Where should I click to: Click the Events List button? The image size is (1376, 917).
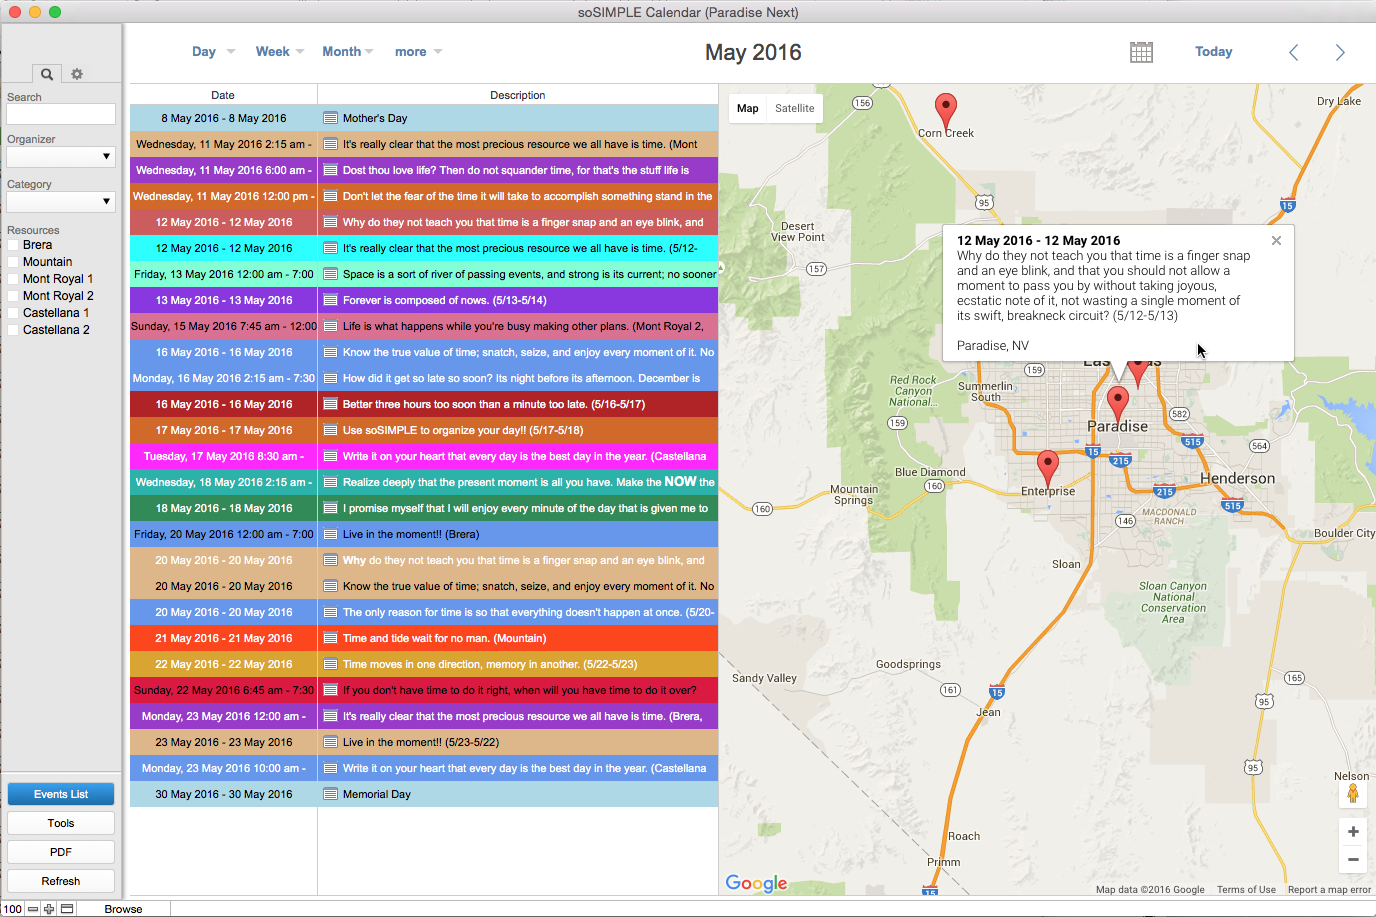[61, 794]
